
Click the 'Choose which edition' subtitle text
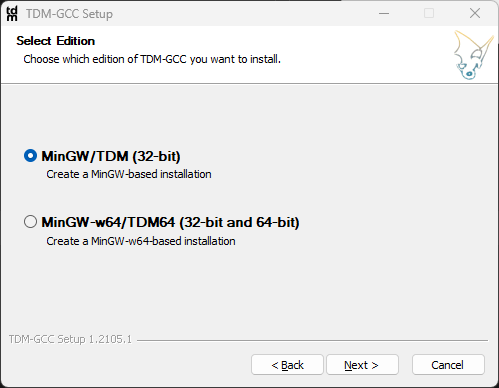[x=152, y=59]
